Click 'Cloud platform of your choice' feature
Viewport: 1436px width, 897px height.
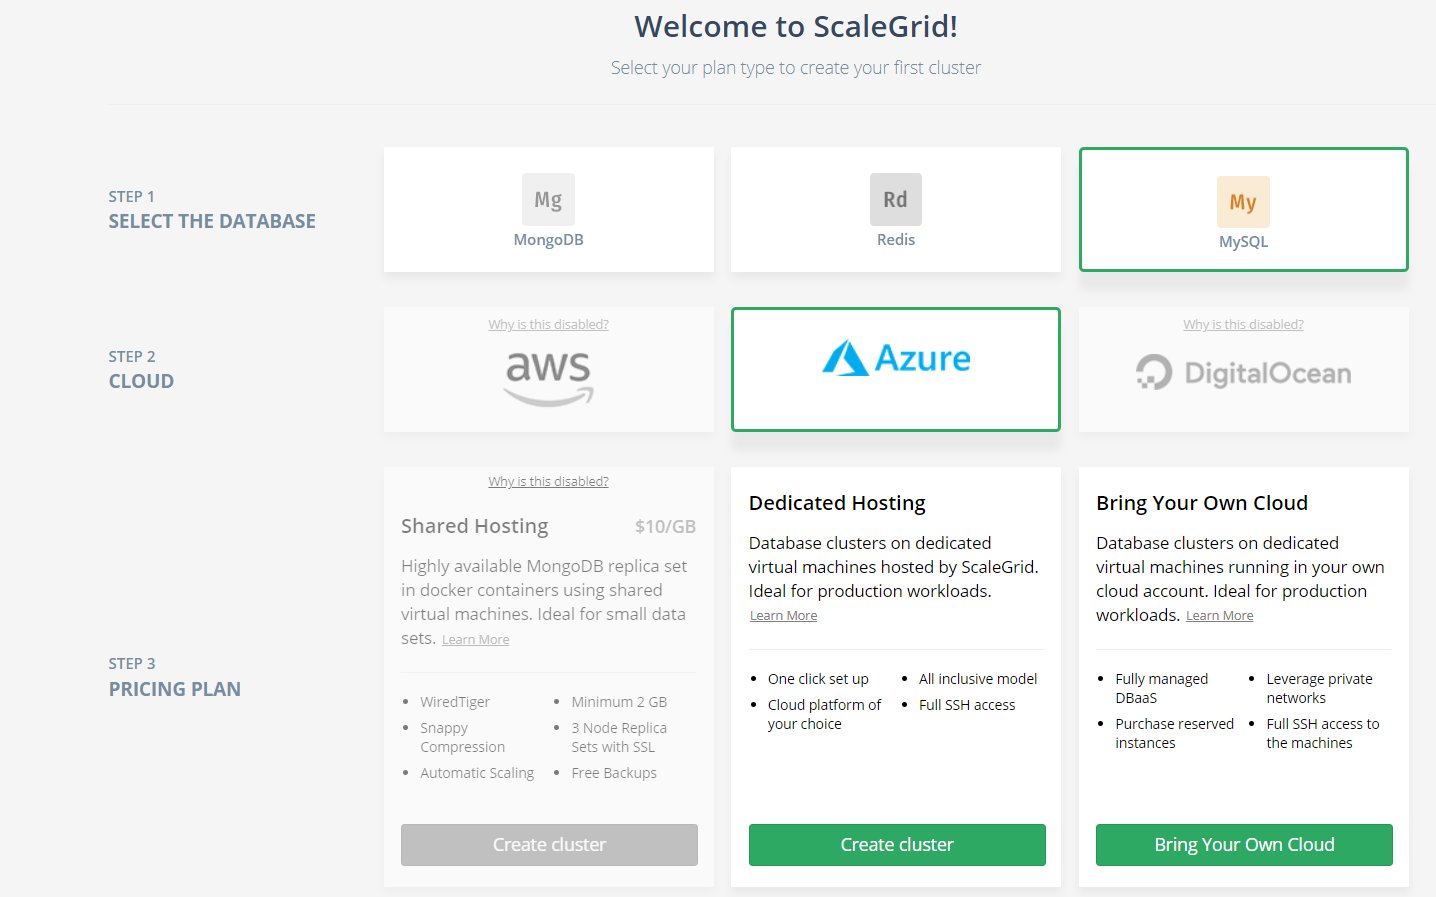[824, 714]
